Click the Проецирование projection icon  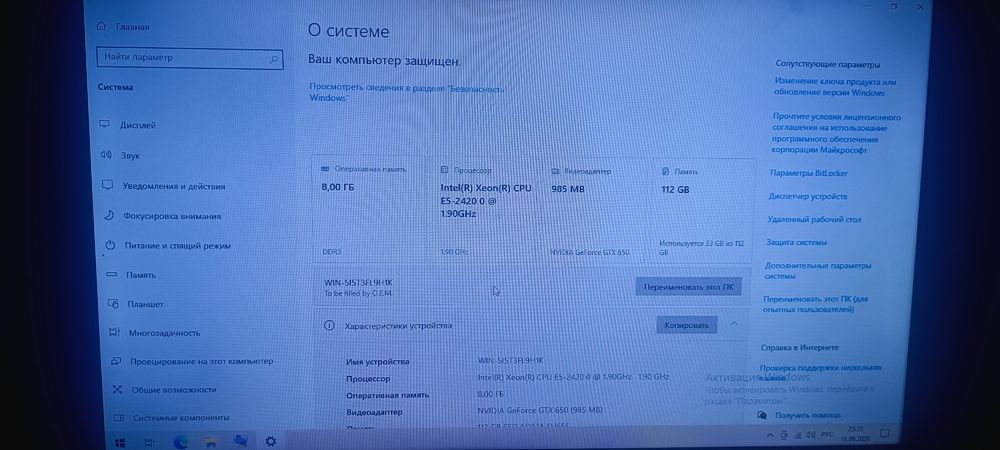pyautogui.click(x=115, y=361)
